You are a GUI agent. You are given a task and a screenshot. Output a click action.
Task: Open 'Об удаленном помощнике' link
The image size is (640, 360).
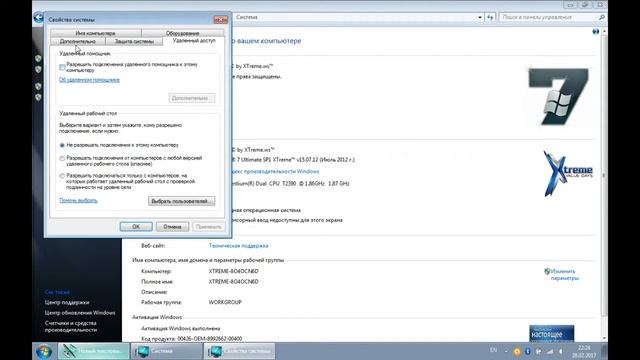click(x=89, y=80)
